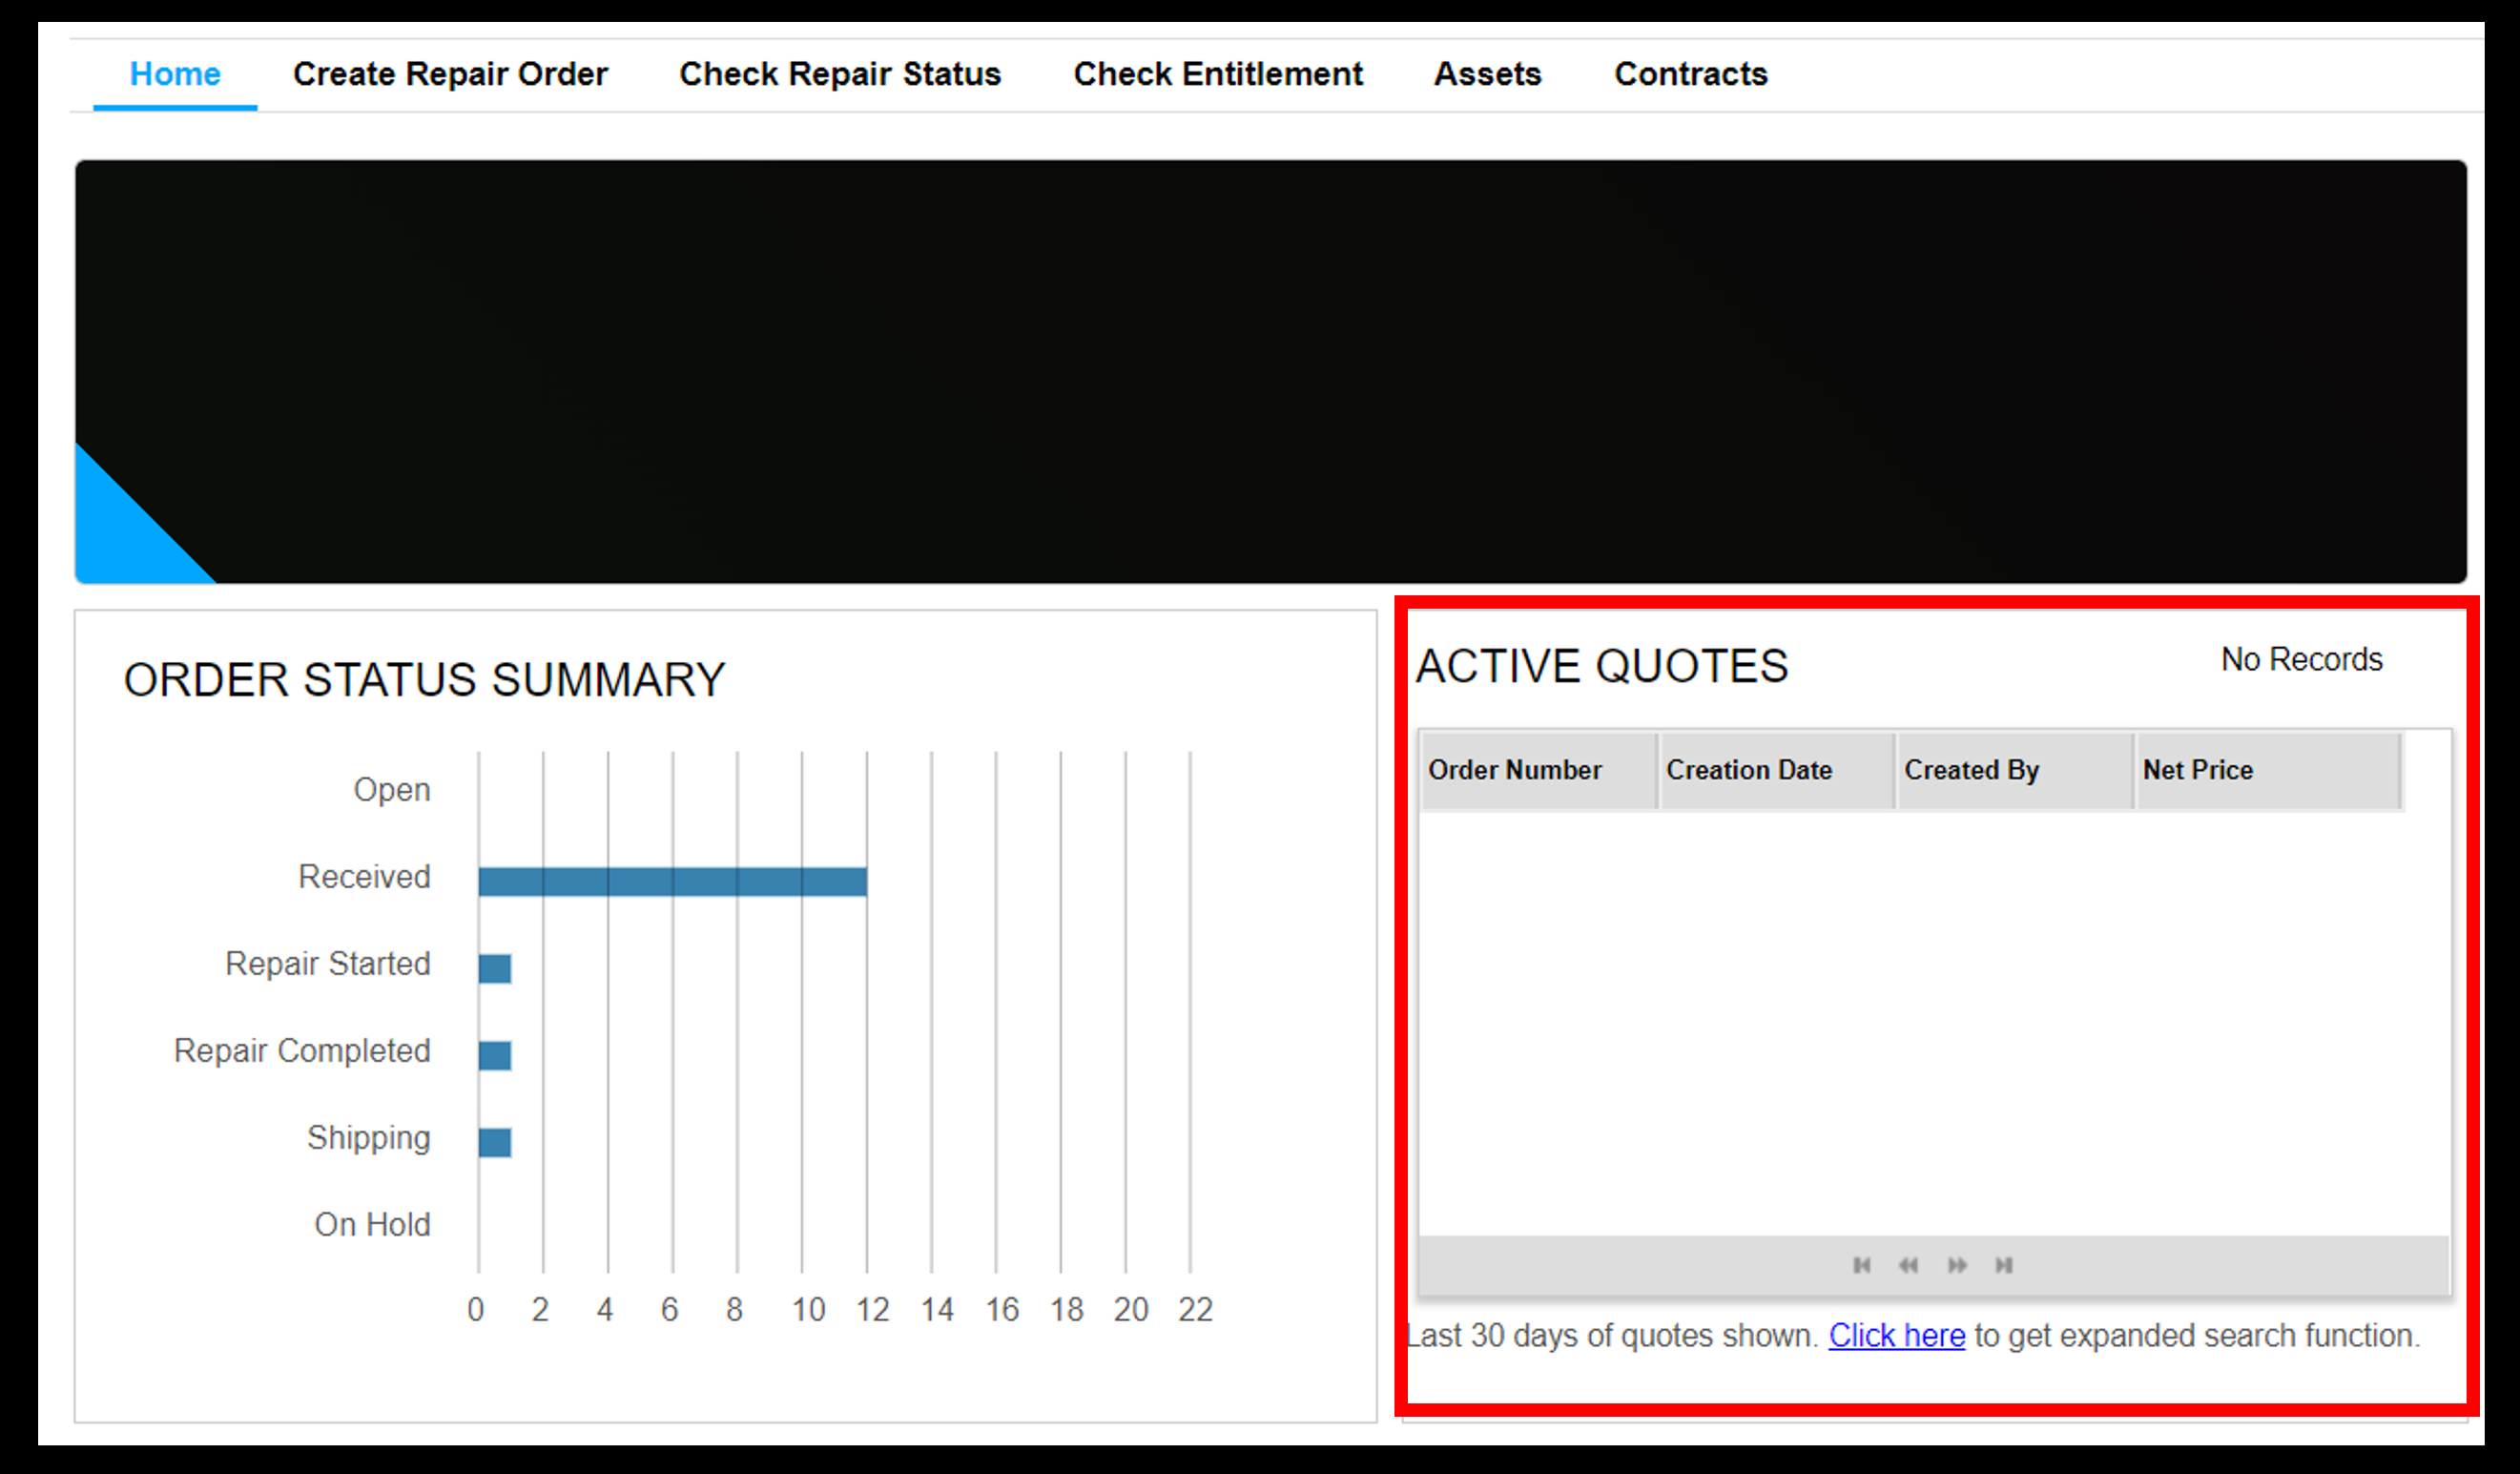Go to next page of Active Quotes

[x=1957, y=1265]
